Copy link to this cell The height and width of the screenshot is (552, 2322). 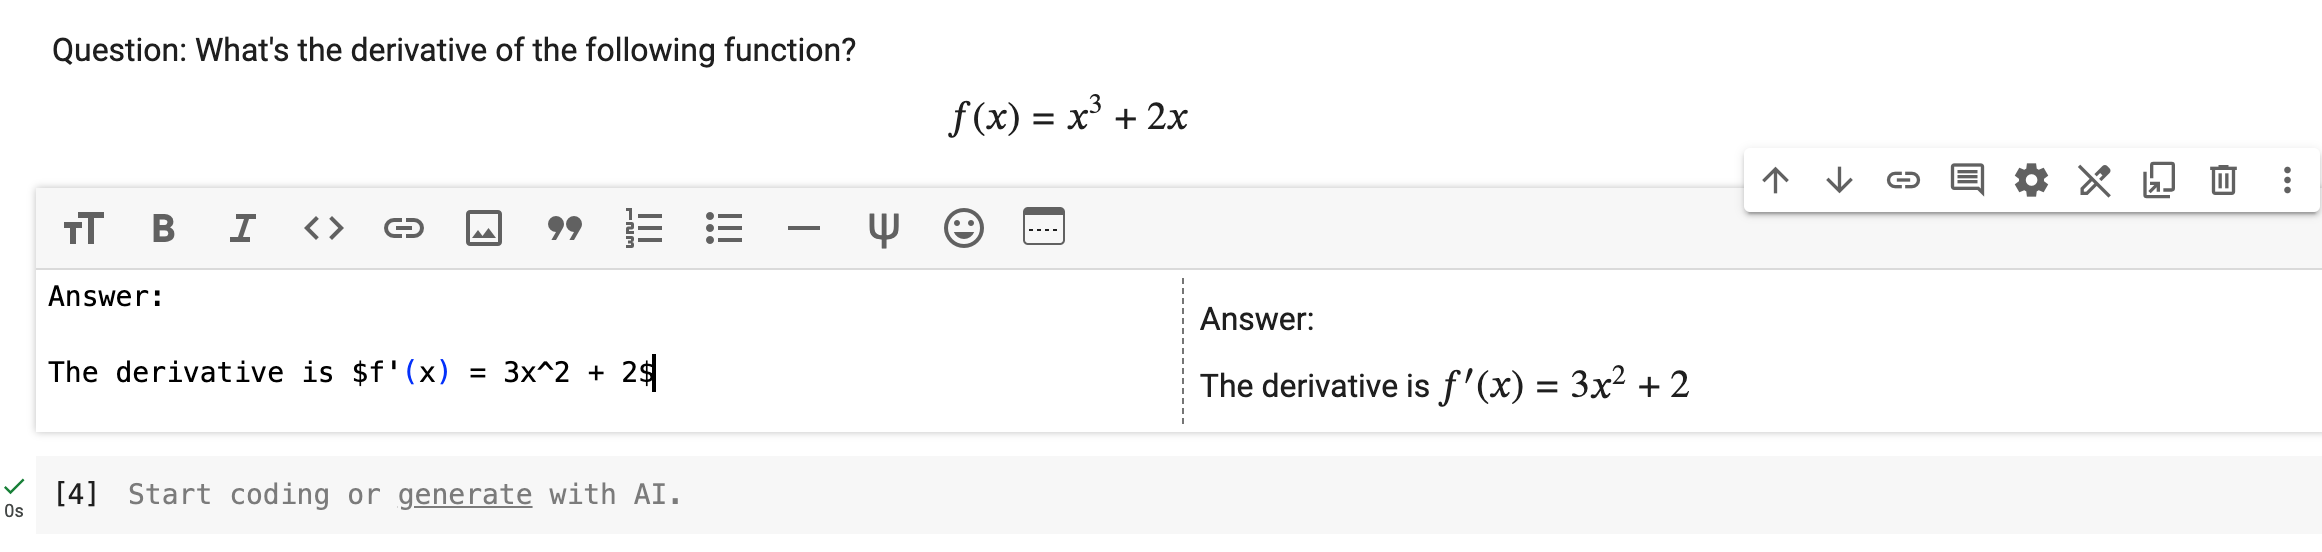(1903, 180)
